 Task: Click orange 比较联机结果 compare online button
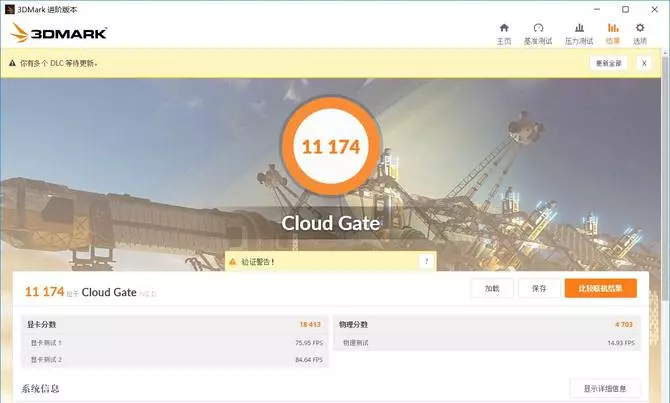click(x=600, y=288)
